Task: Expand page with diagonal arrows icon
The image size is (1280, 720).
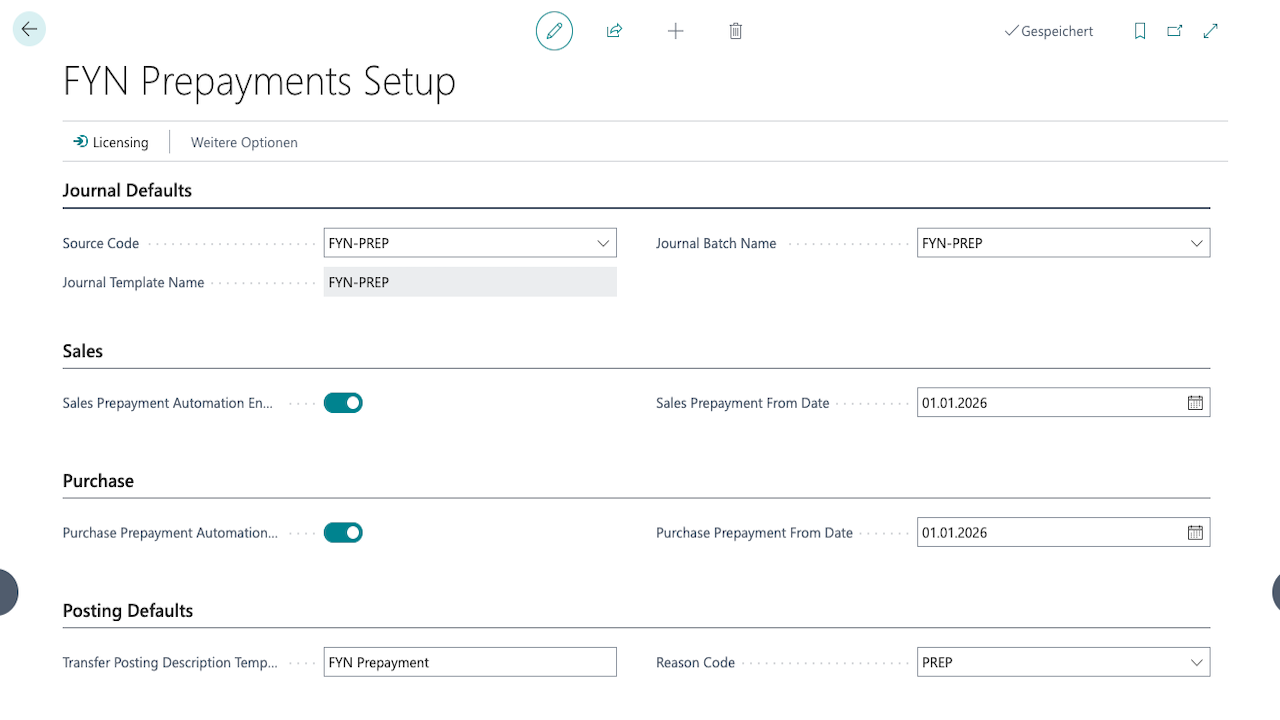Action: tap(1211, 31)
